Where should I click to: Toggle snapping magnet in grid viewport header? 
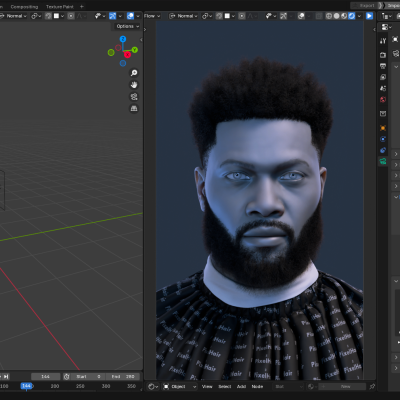(x=48, y=16)
